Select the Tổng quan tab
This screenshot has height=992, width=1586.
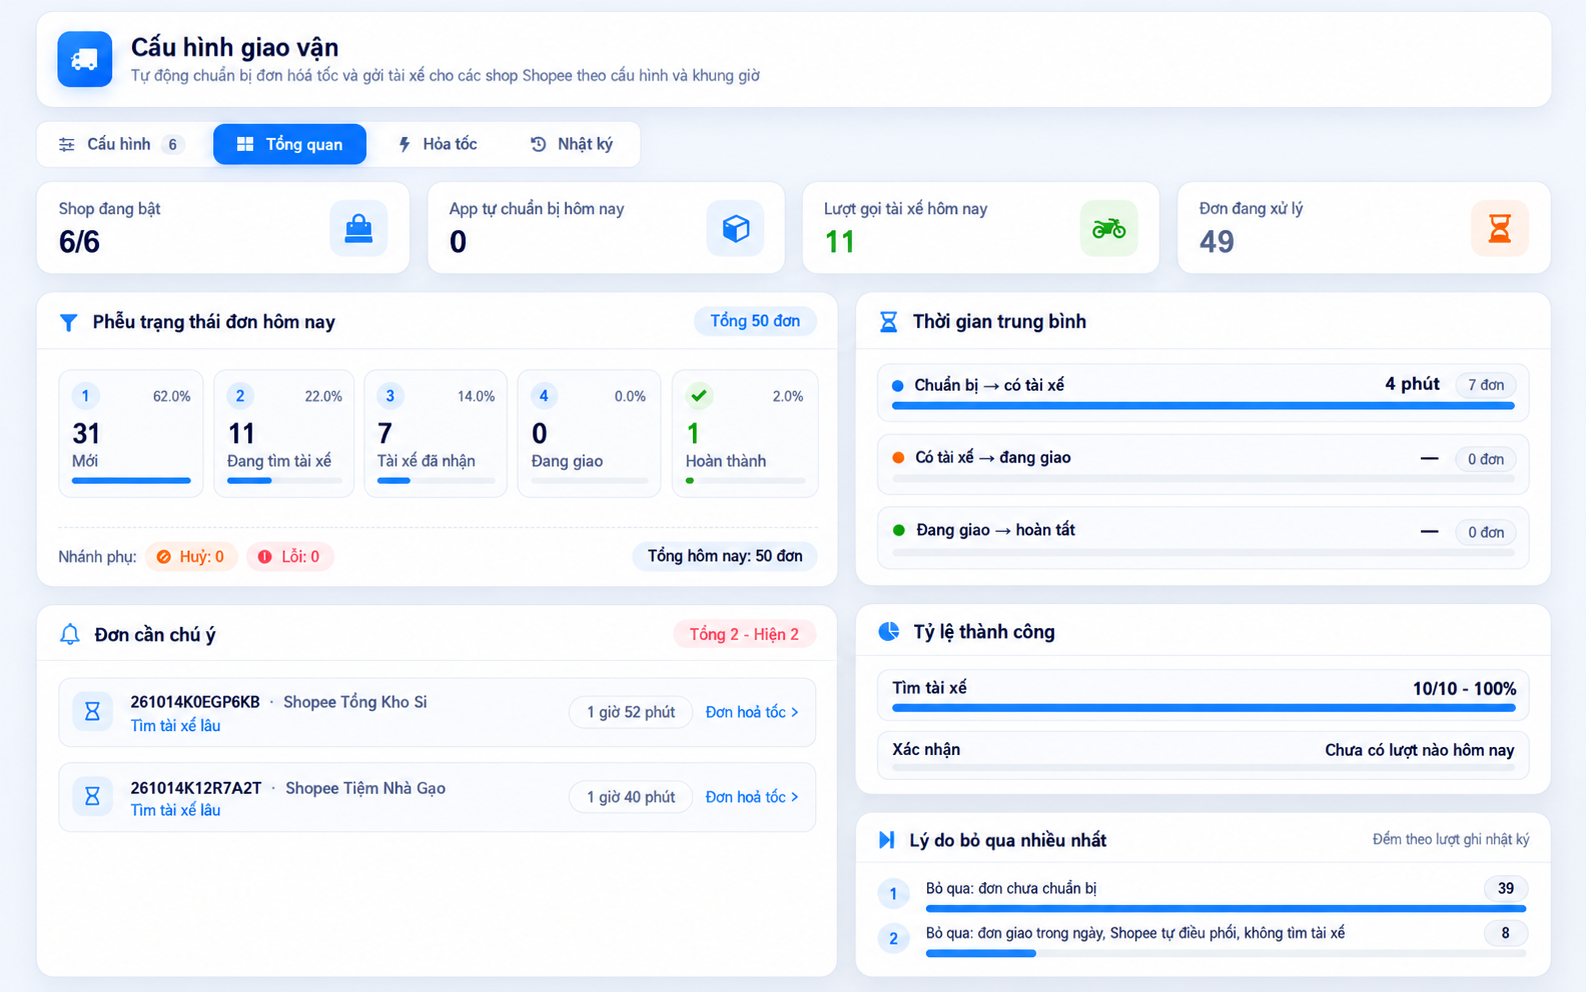pyautogui.click(x=290, y=144)
